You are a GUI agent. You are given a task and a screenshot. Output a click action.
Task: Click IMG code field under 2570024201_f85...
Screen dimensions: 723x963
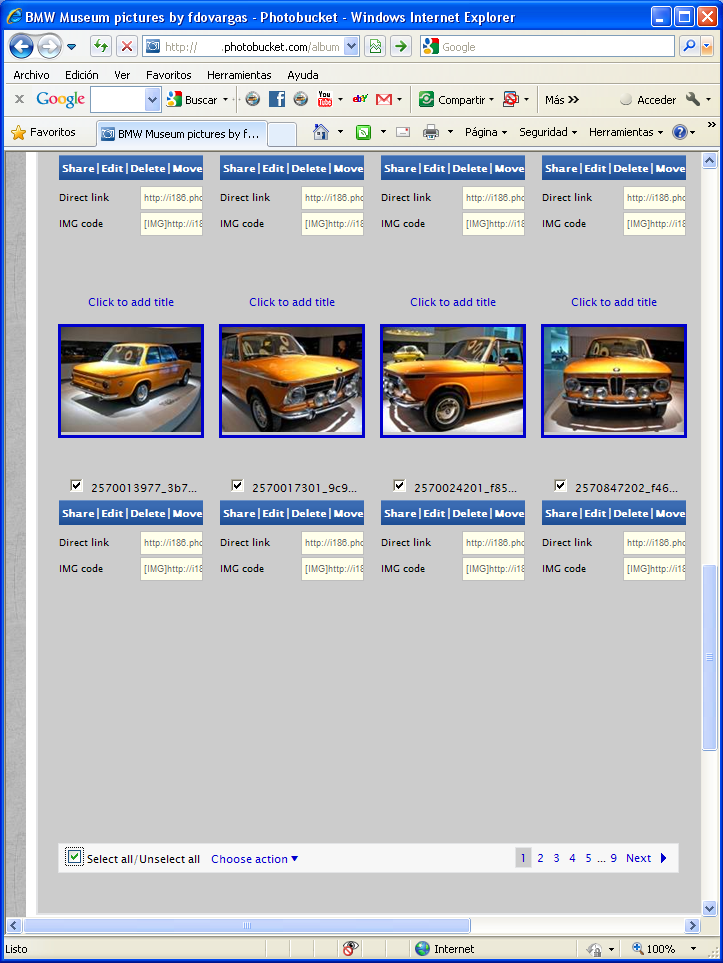[493, 569]
